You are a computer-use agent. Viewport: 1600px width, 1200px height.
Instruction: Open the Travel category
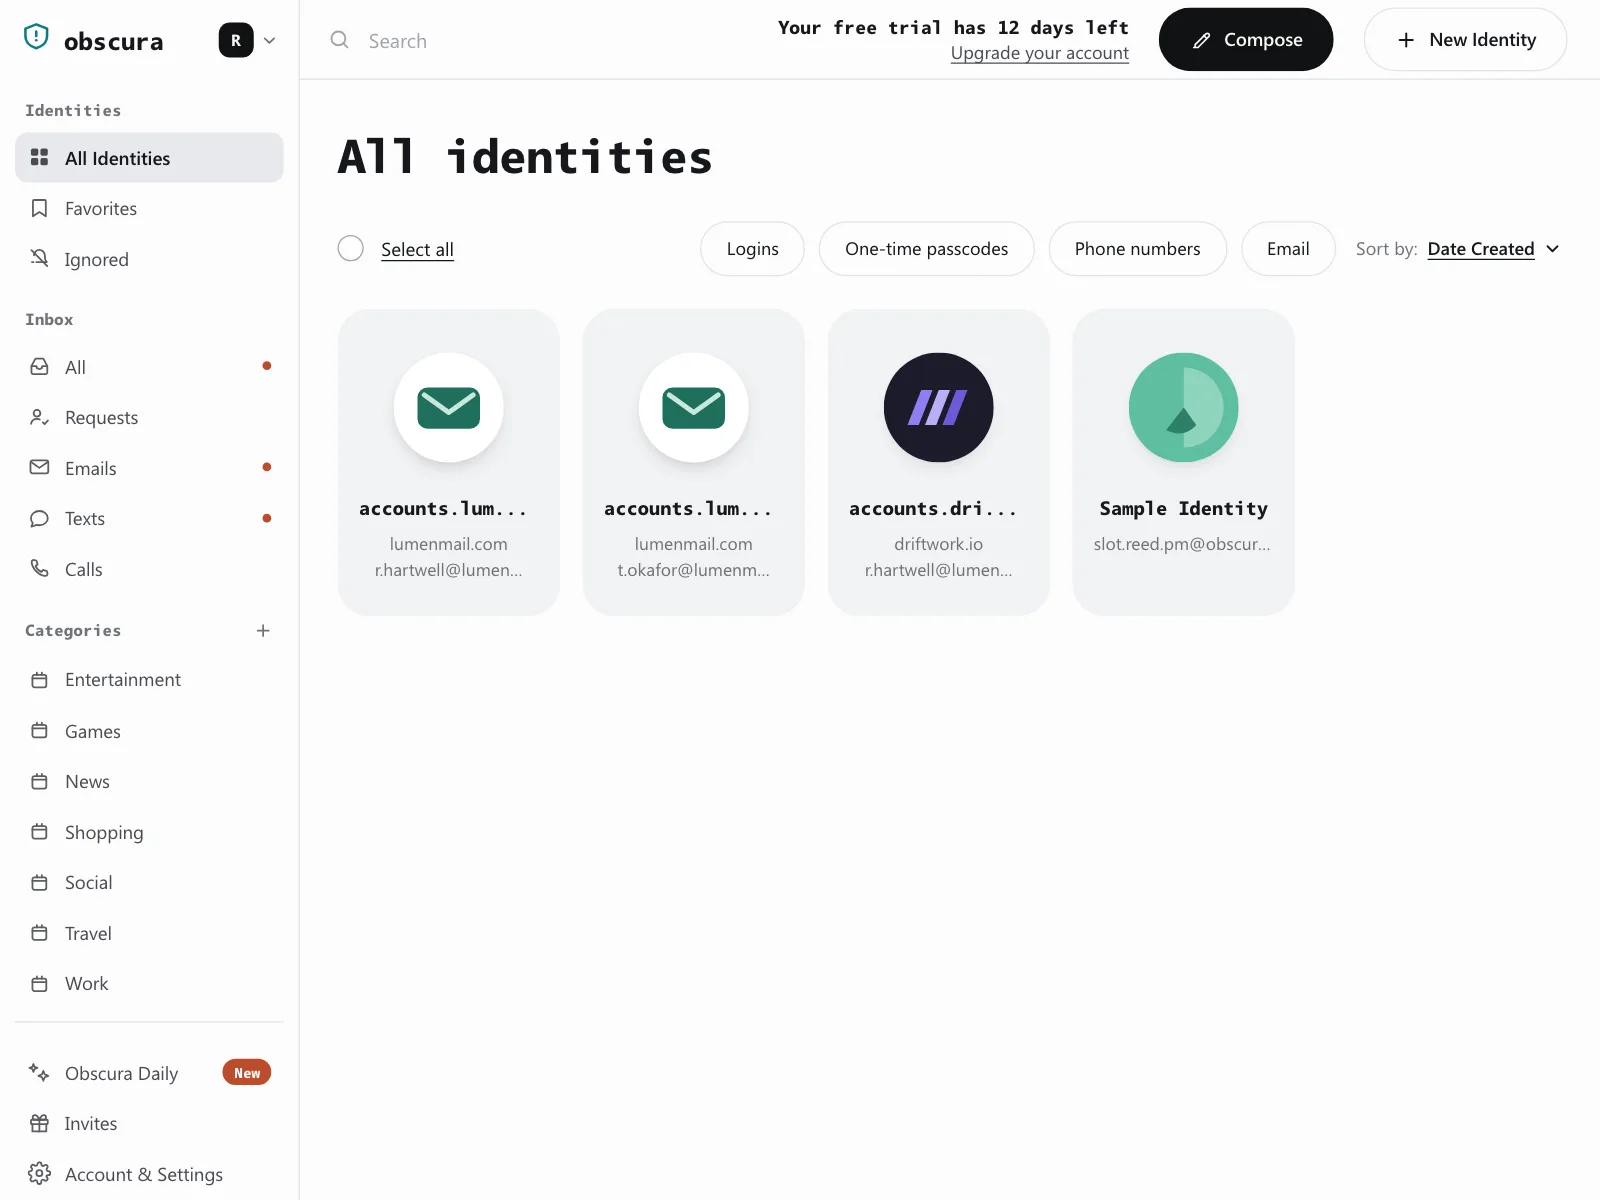click(x=149, y=933)
